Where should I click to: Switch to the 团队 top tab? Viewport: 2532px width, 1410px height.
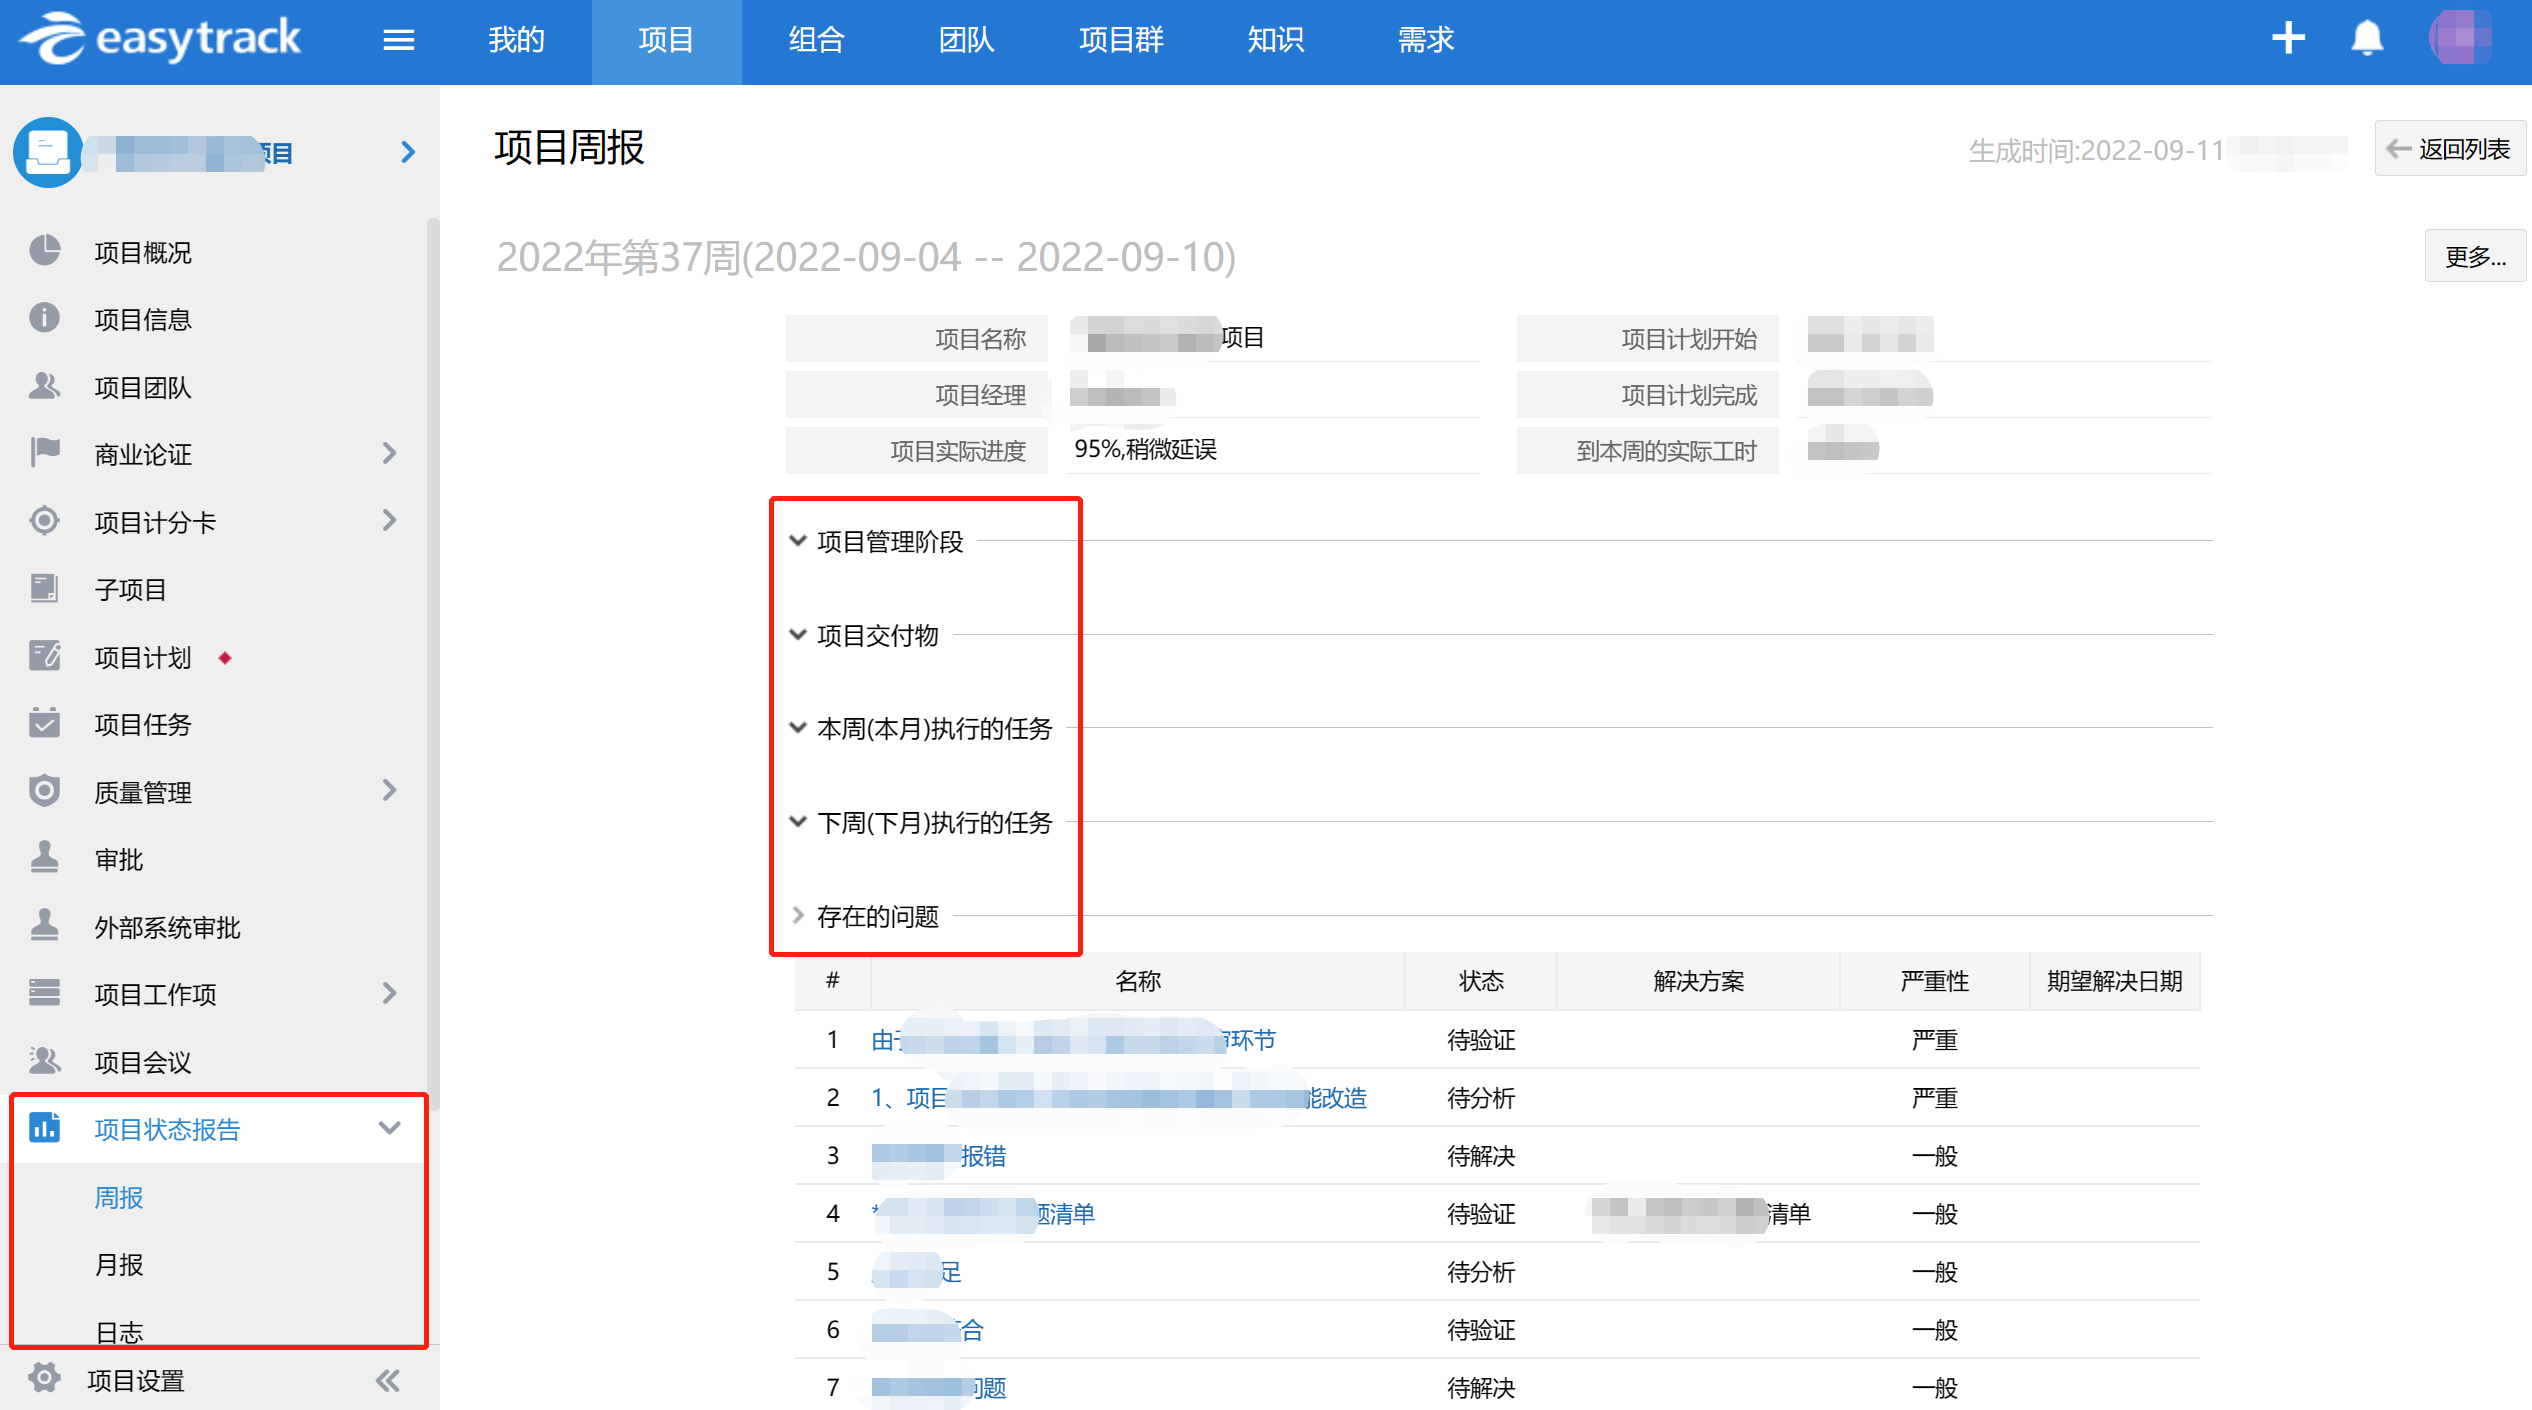(966, 40)
